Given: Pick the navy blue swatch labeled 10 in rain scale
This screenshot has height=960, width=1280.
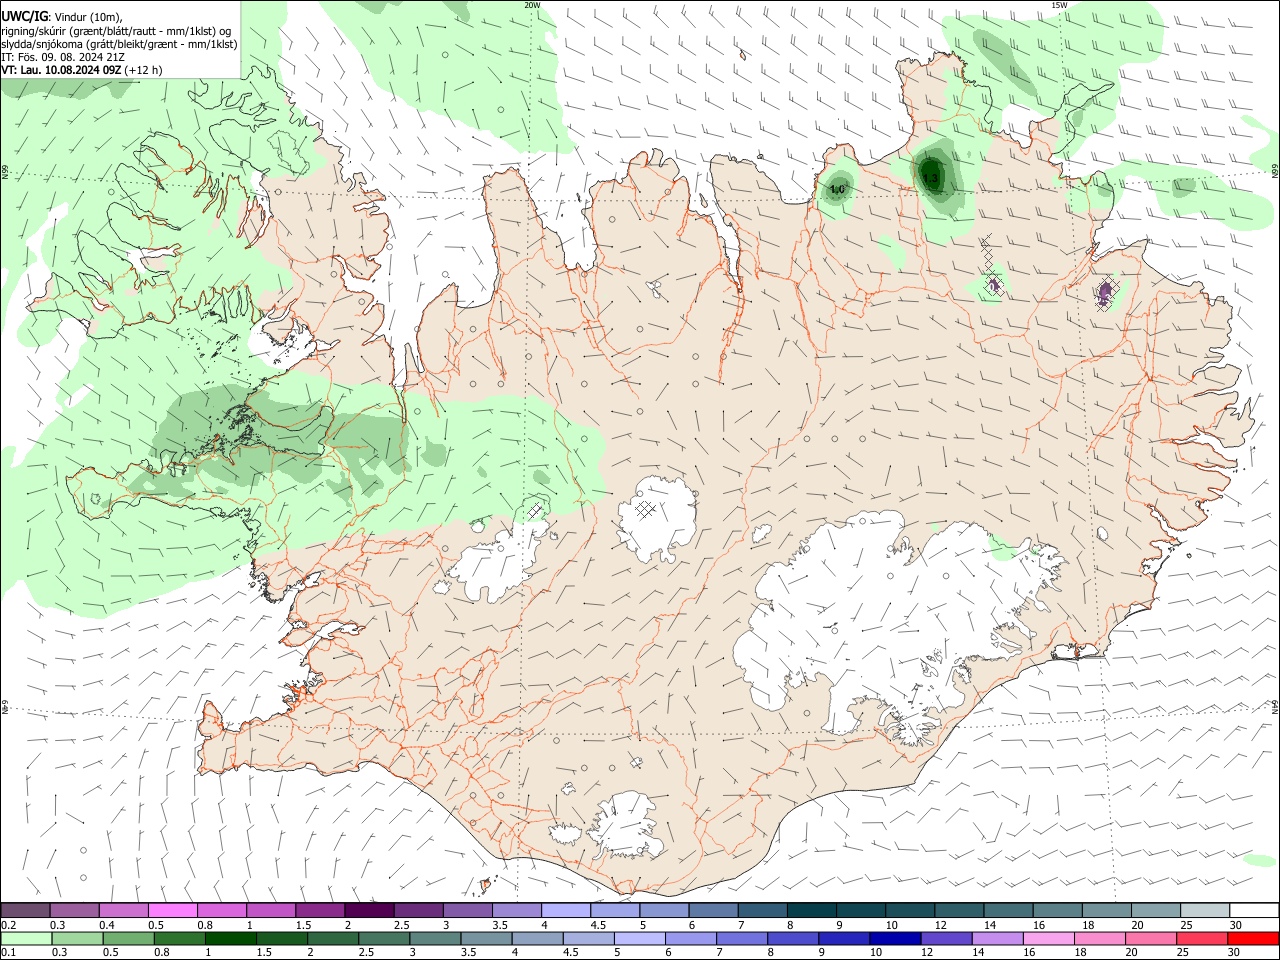Looking at the screenshot, I should coord(894,939).
